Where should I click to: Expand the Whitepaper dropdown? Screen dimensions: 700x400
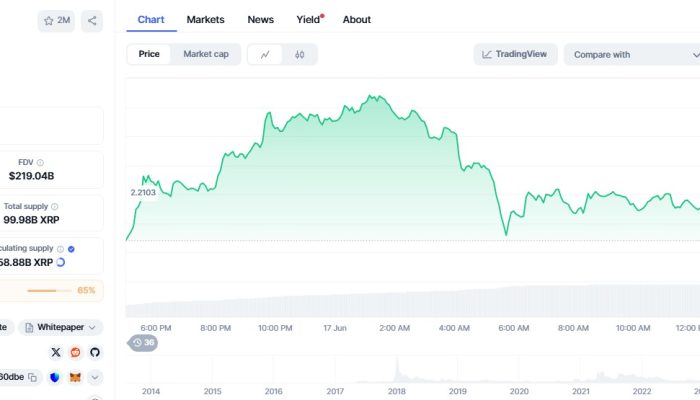click(62, 327)
